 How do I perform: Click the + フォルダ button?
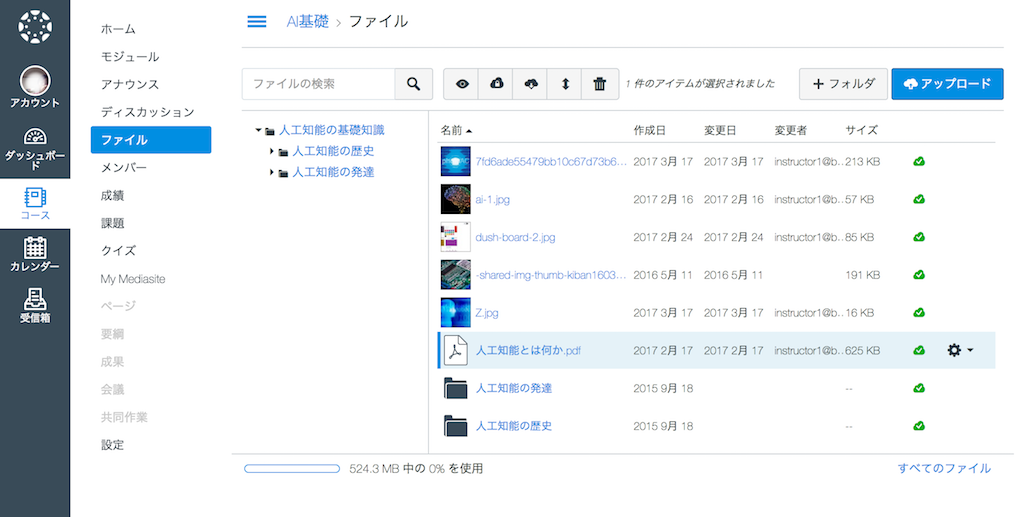tap(843, 84)
